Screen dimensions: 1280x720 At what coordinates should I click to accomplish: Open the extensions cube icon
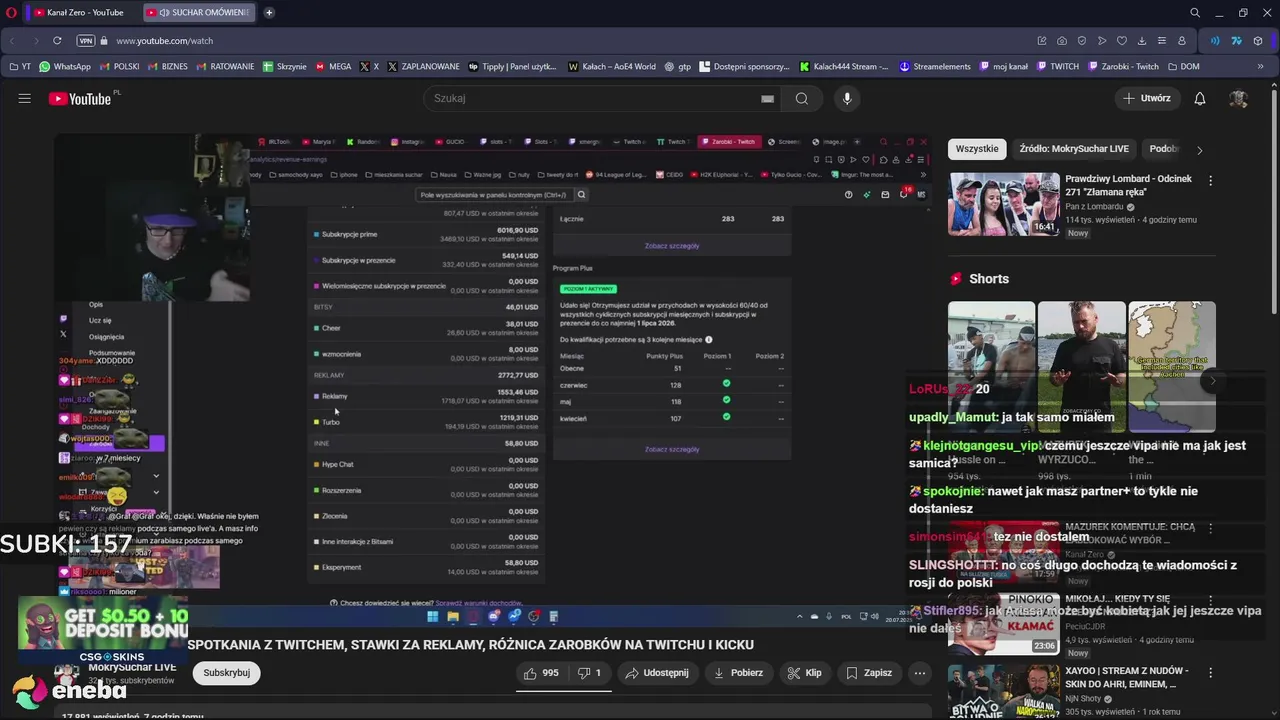[x=1258, y=41]
